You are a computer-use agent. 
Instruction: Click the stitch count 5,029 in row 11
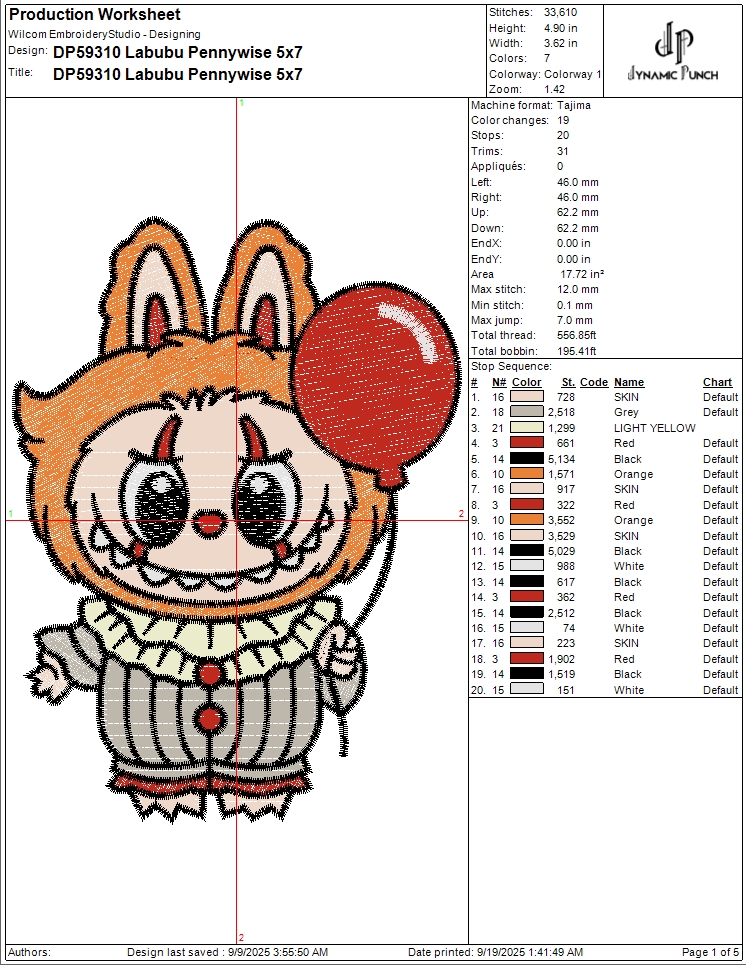561,551
